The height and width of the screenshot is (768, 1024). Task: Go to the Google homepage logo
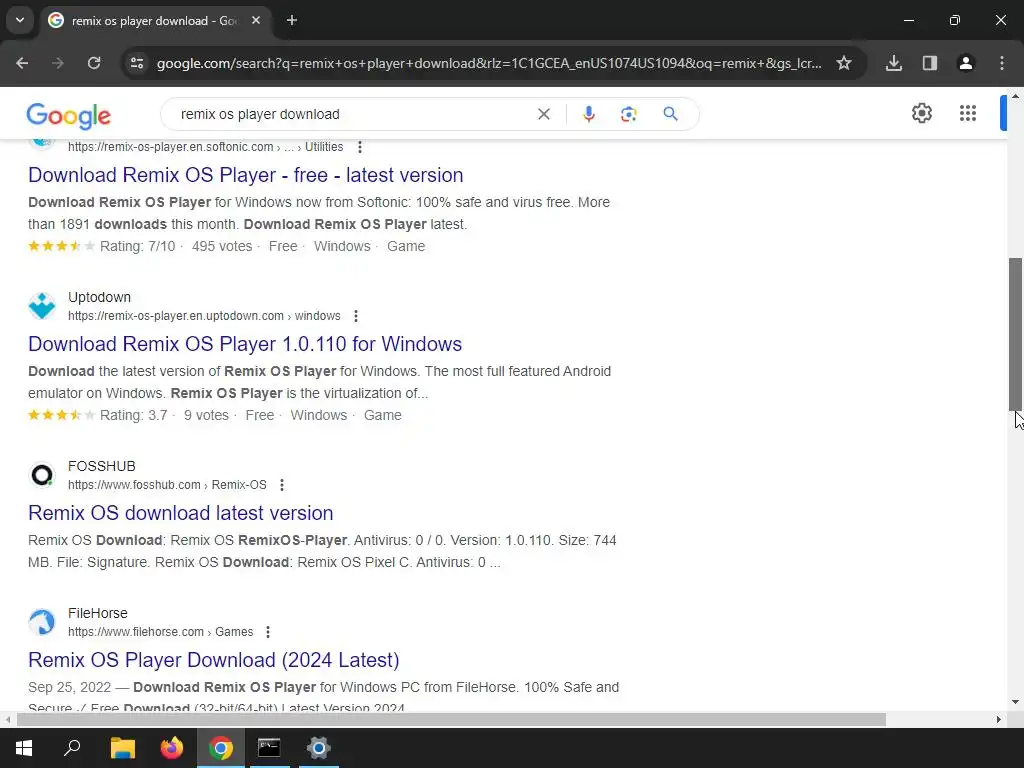[69, 116]
